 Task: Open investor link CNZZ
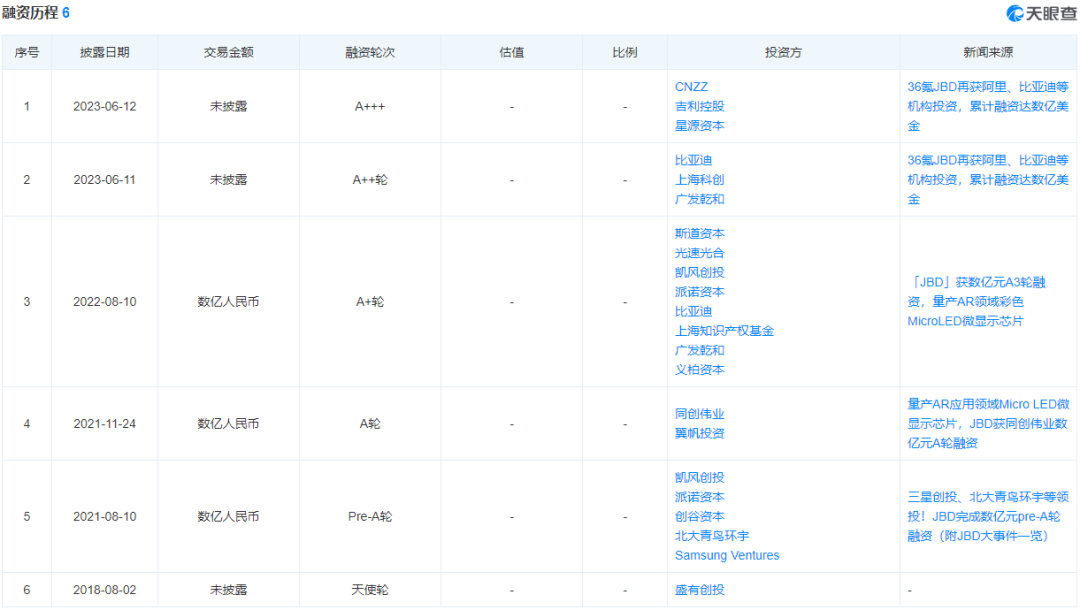click(691, 87)
